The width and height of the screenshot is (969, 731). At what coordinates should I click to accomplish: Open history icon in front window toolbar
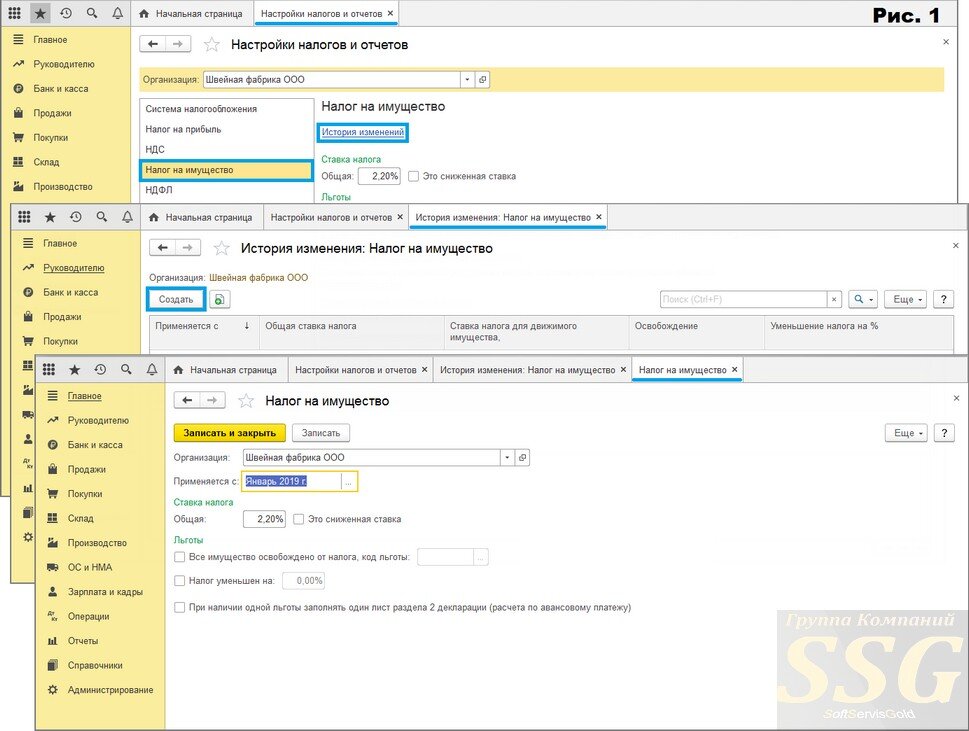[x=100, y=370]
